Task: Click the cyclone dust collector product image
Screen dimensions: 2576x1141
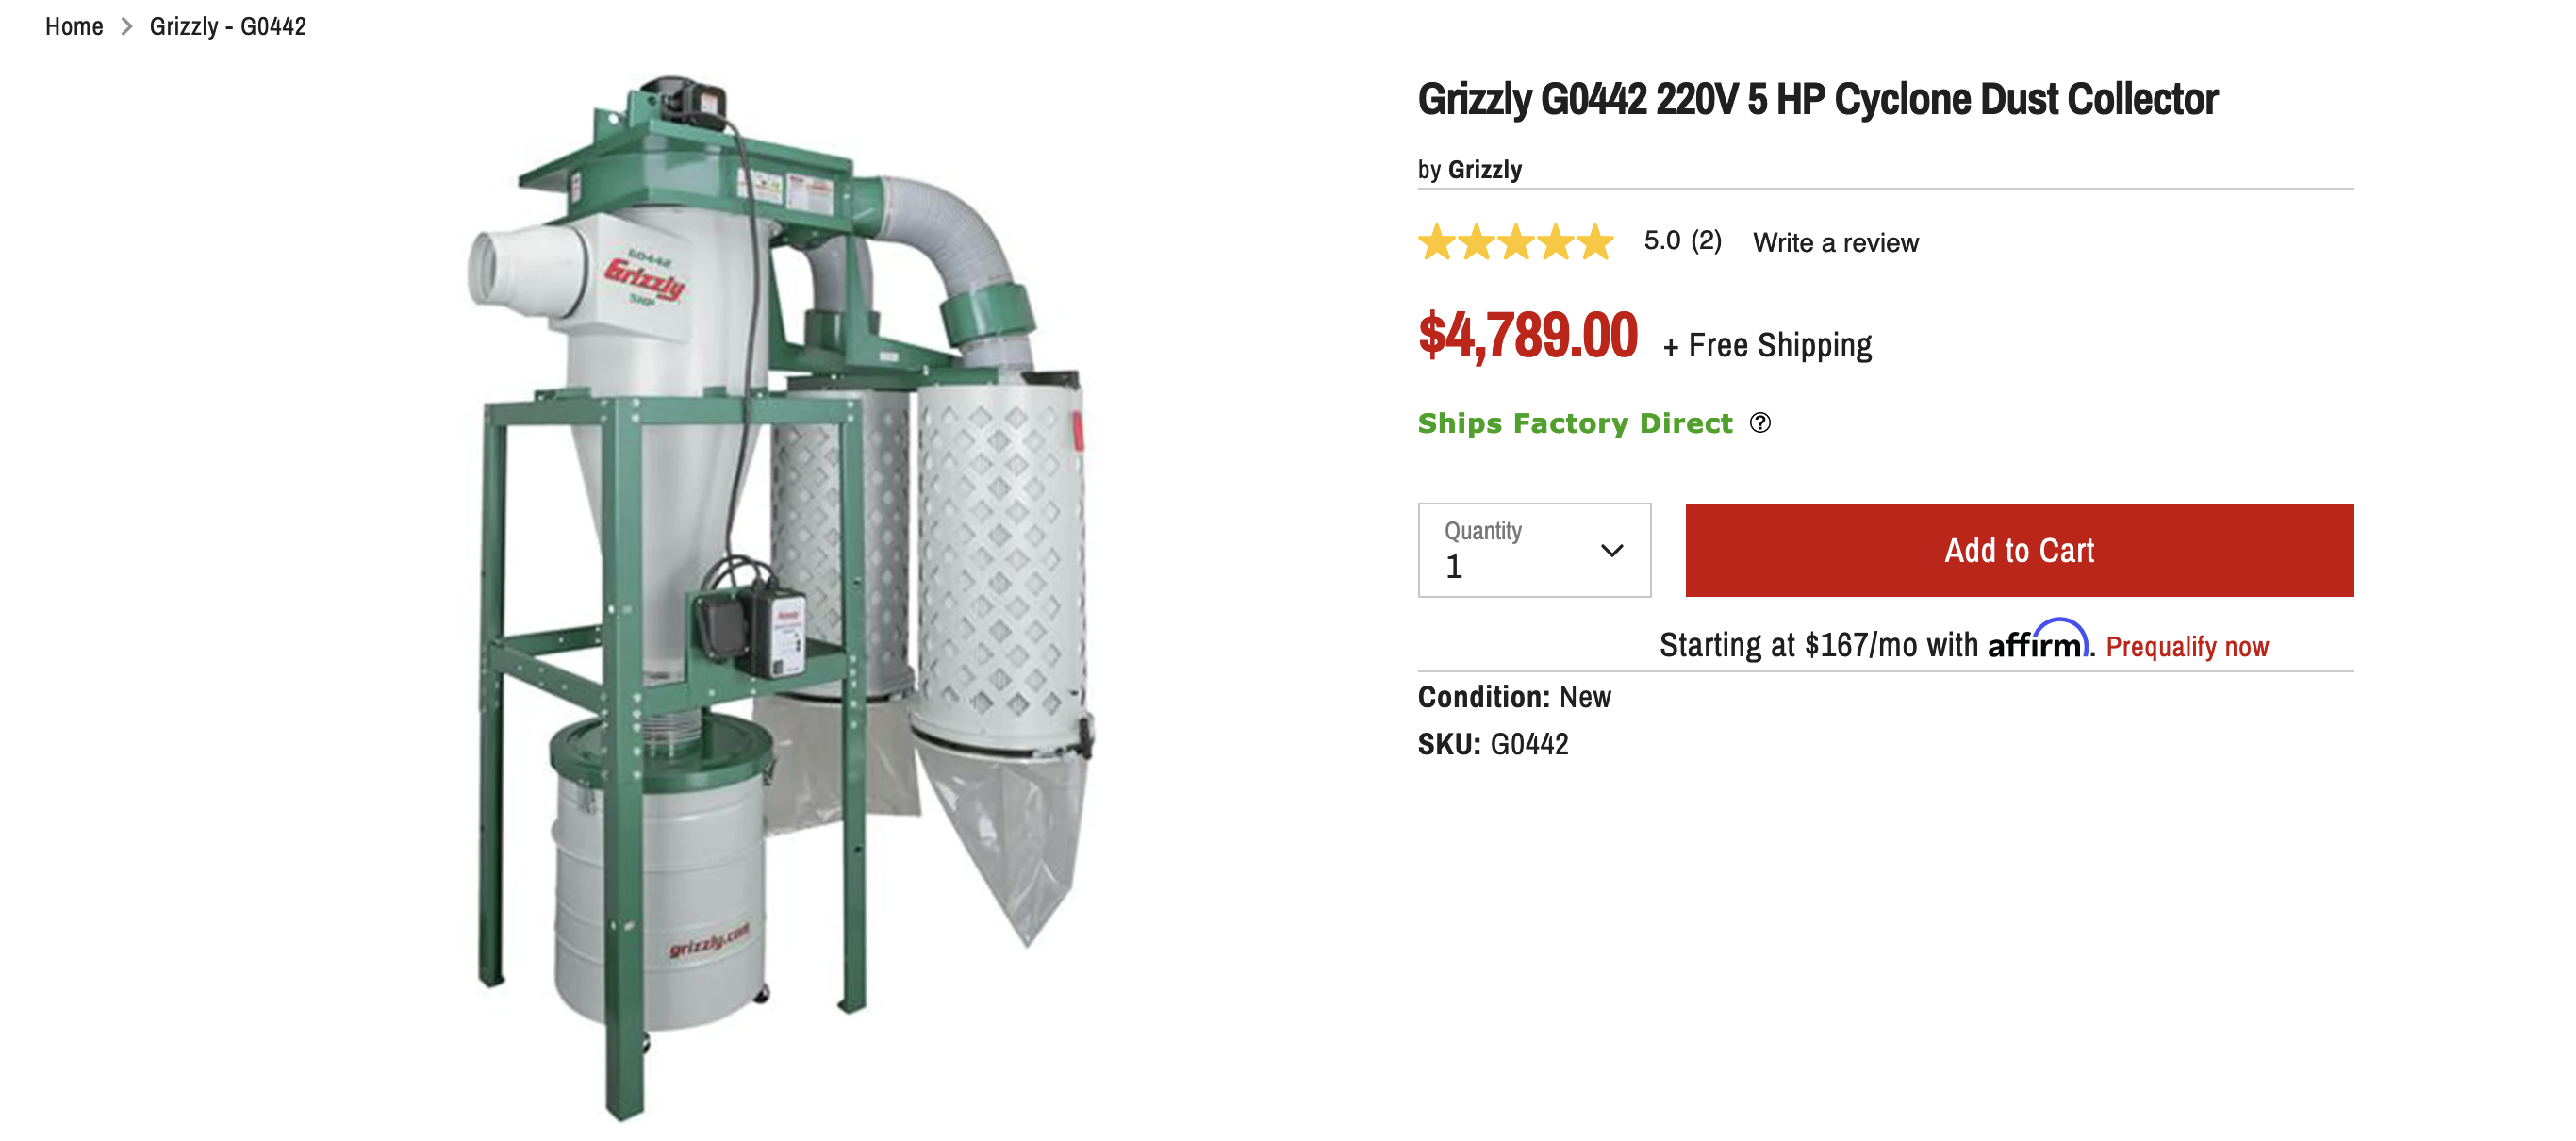Action: click(x=780, y=600)
